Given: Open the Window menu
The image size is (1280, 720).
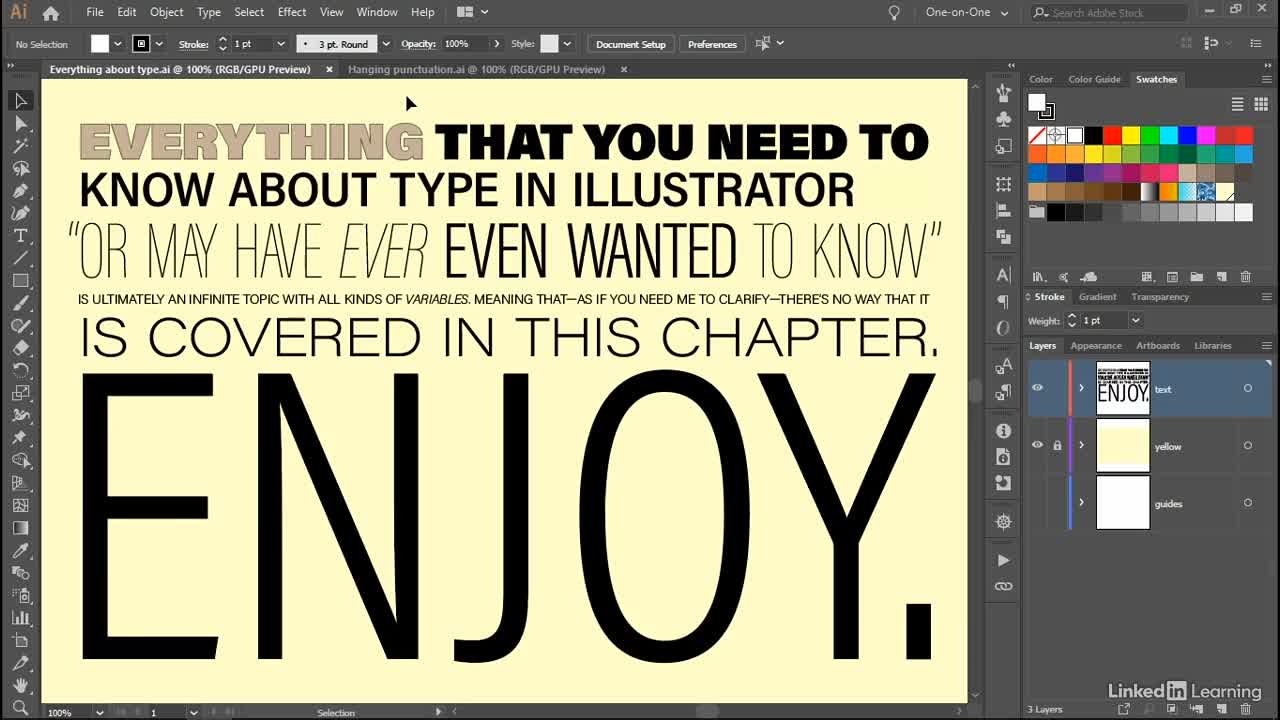Looking at the screenshot, I should (377, 12).
